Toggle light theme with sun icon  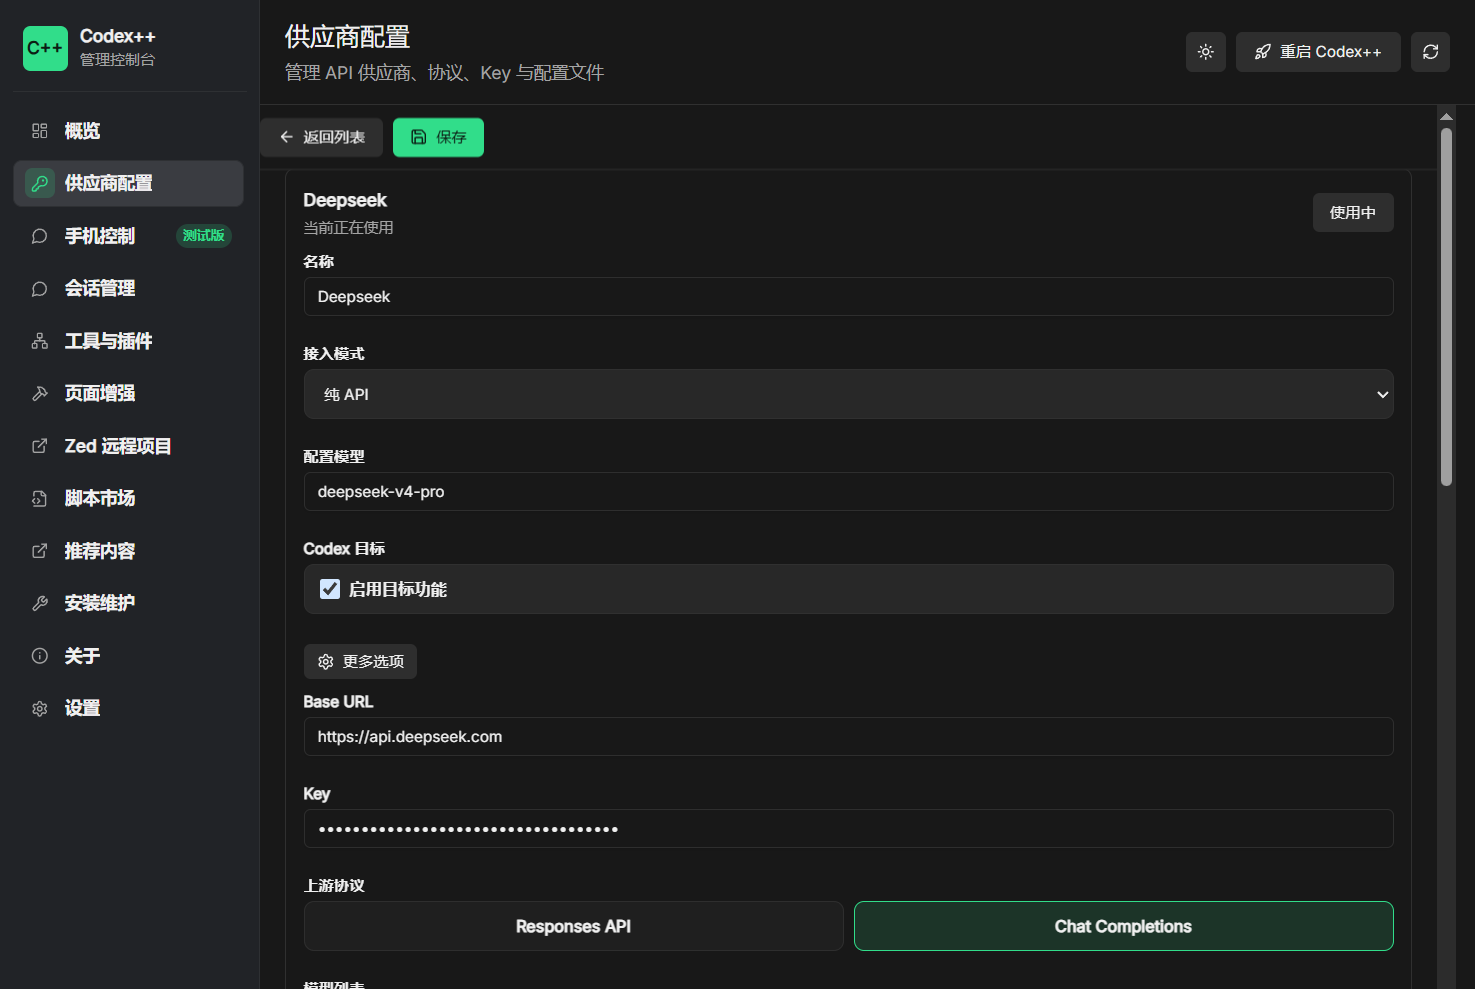(1206, 52)
